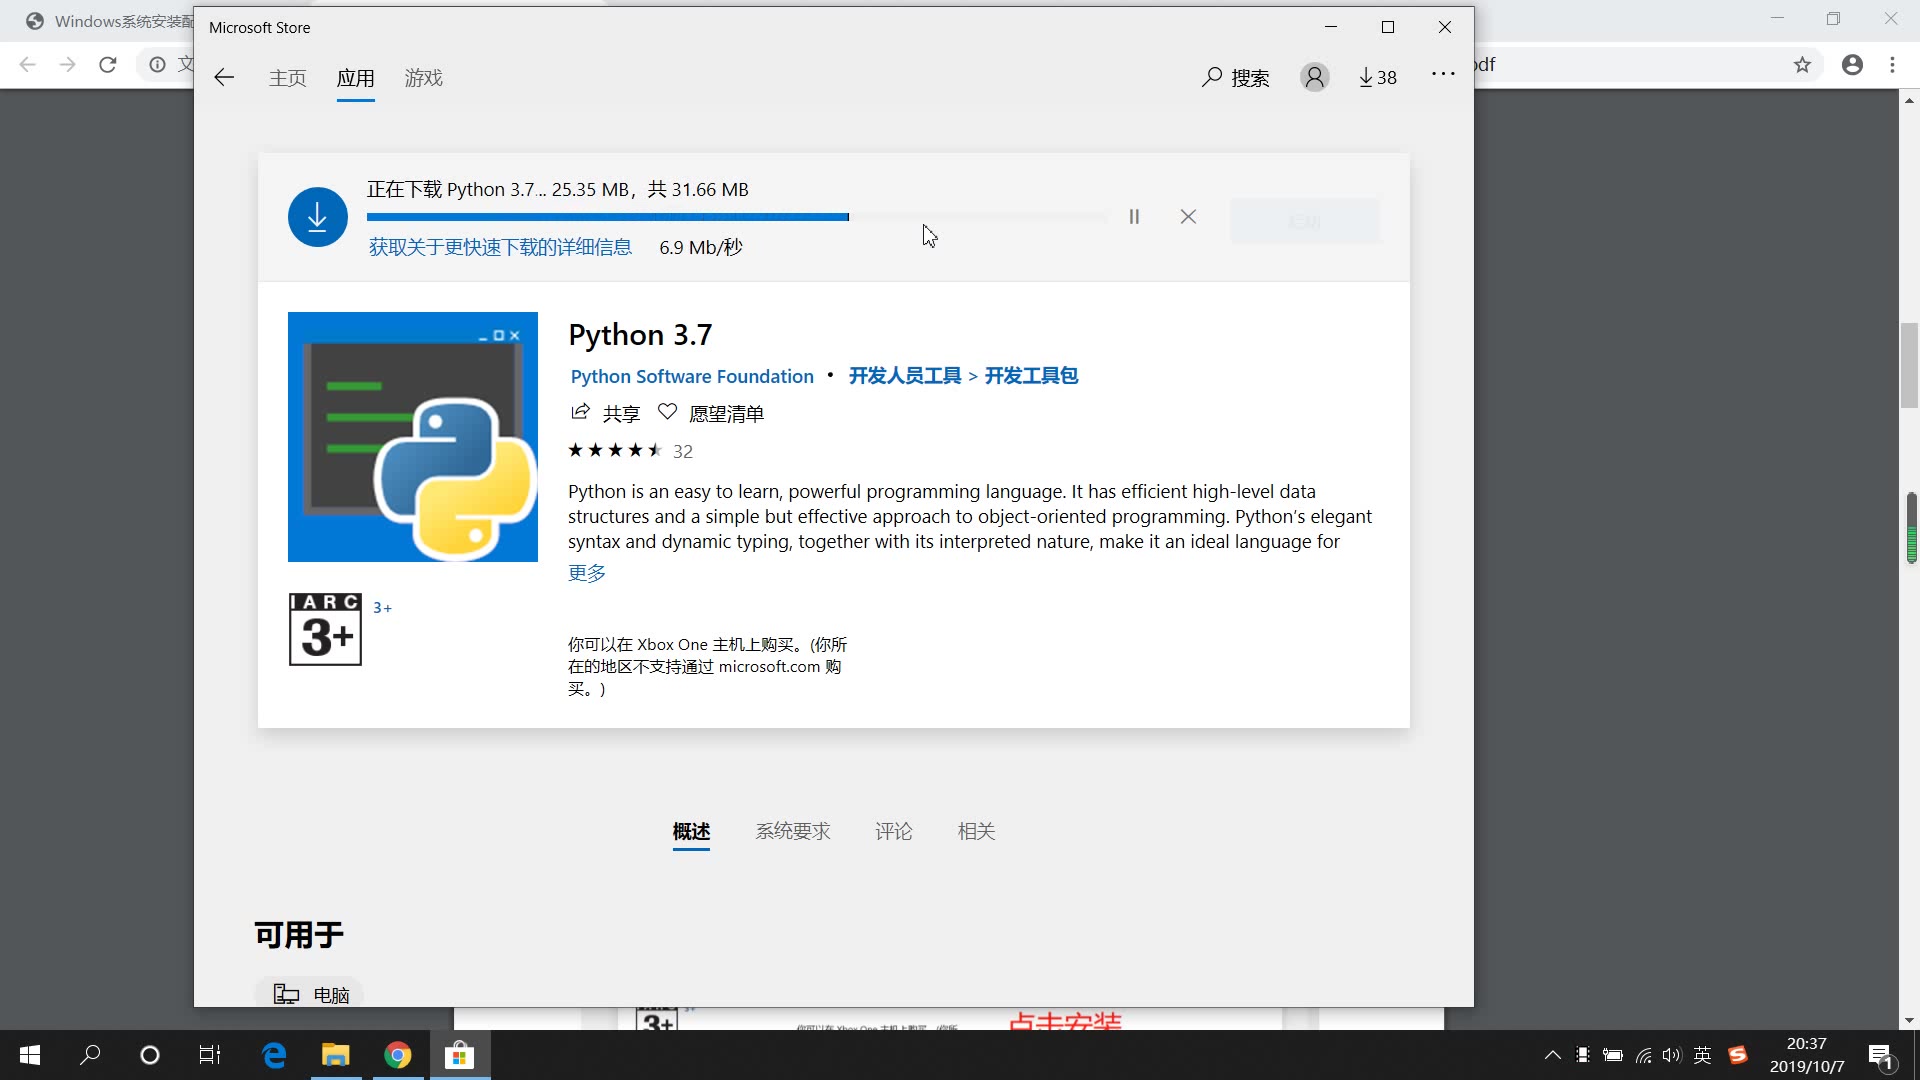Open the Windows Start menu

(30, 1055)
